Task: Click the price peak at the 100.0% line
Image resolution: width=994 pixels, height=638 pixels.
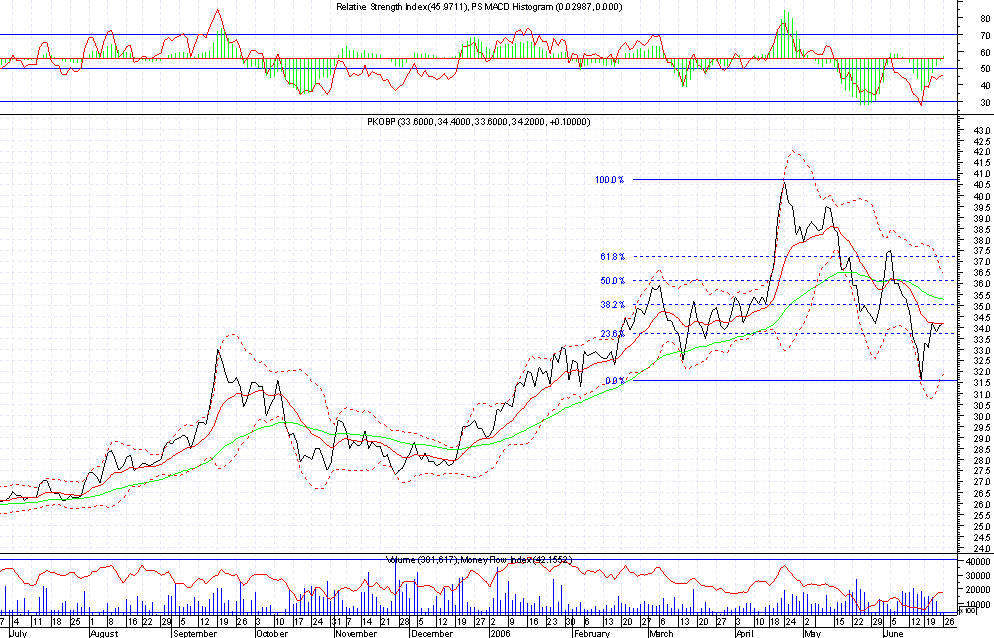Action: 784,182
